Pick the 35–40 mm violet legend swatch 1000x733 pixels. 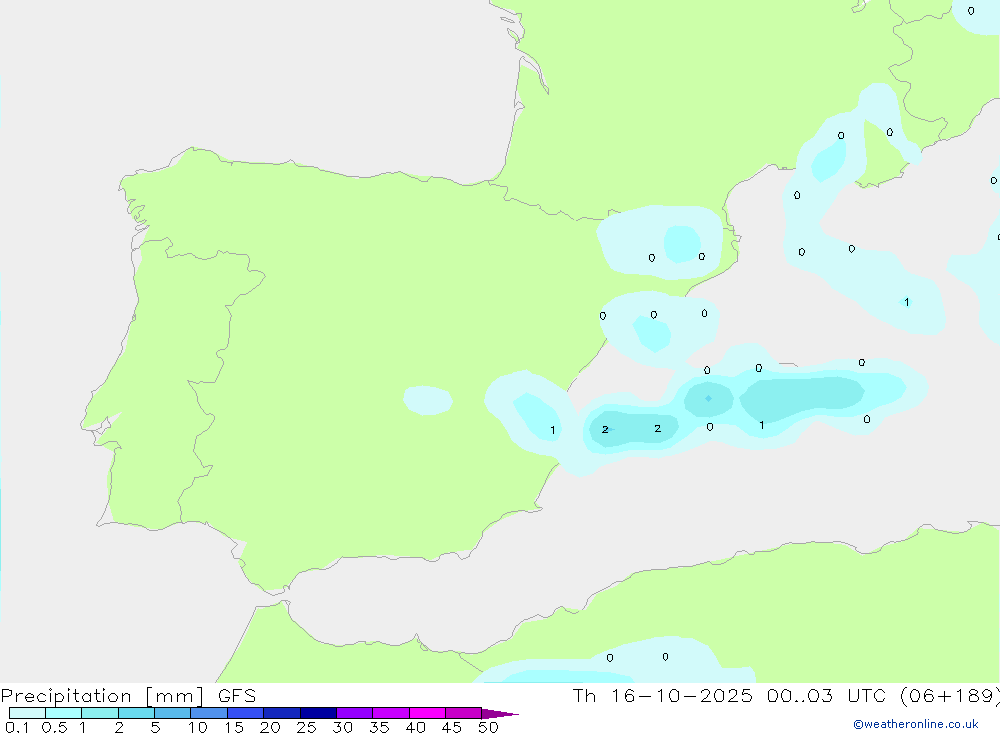[390, 713]
